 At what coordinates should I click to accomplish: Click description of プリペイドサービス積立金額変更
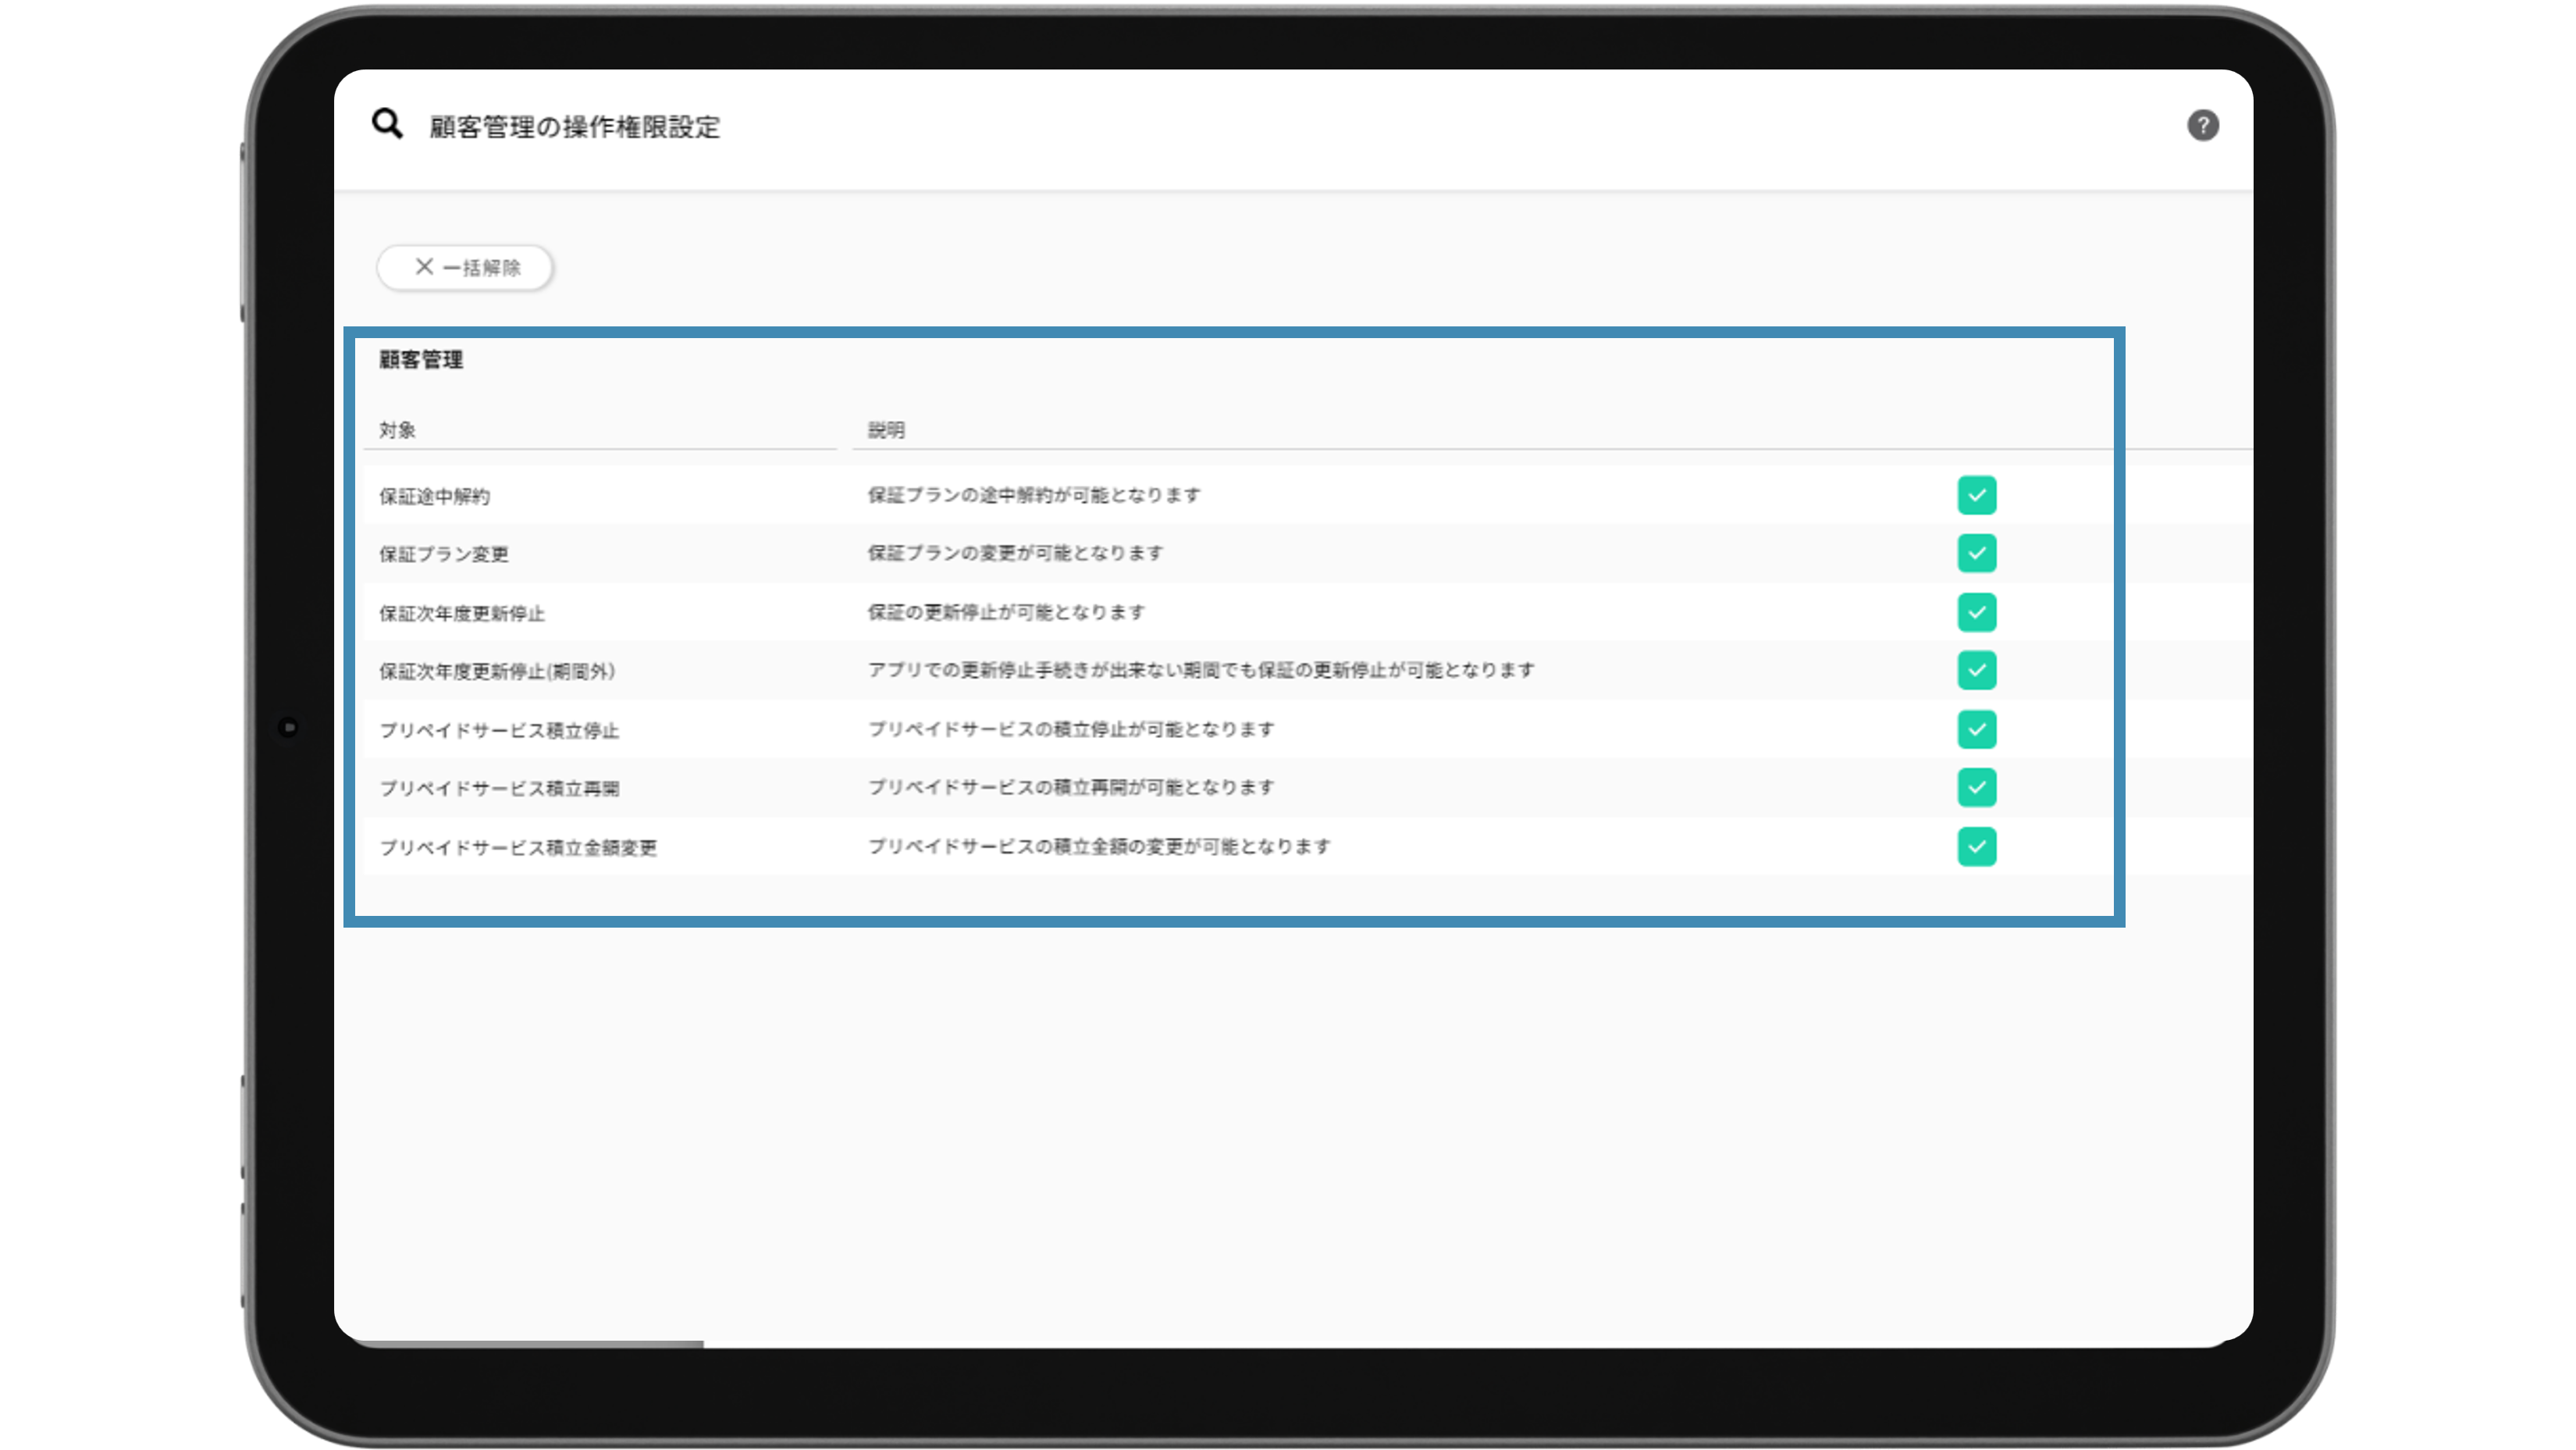pyautogui.click(x=1099, y=847)
